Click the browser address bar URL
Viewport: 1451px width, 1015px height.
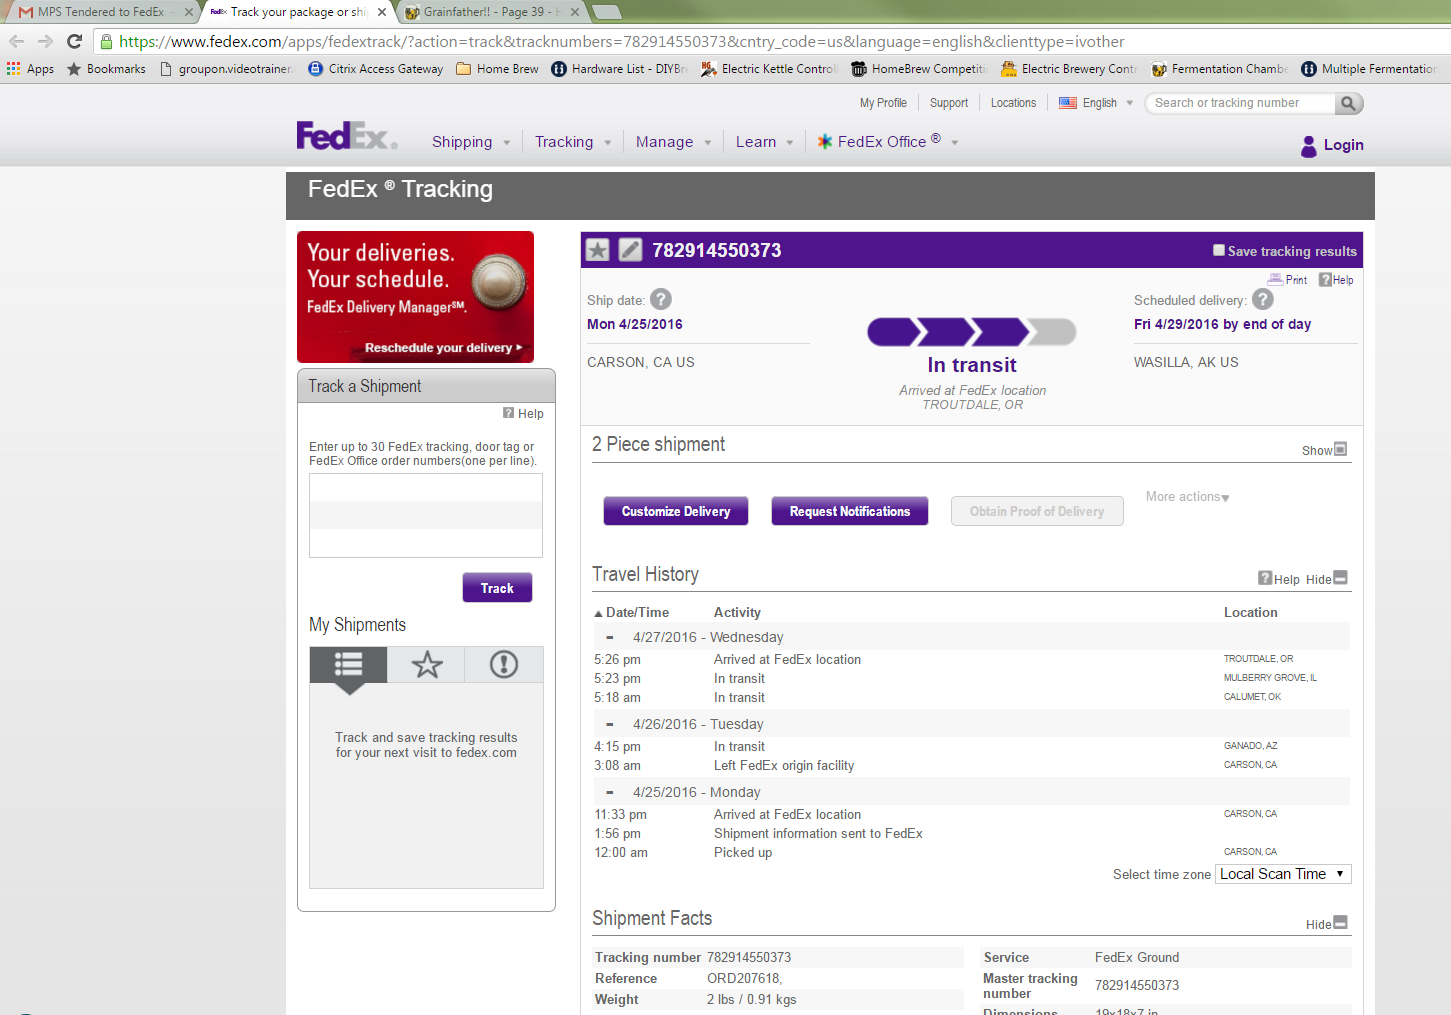point(621,42)
